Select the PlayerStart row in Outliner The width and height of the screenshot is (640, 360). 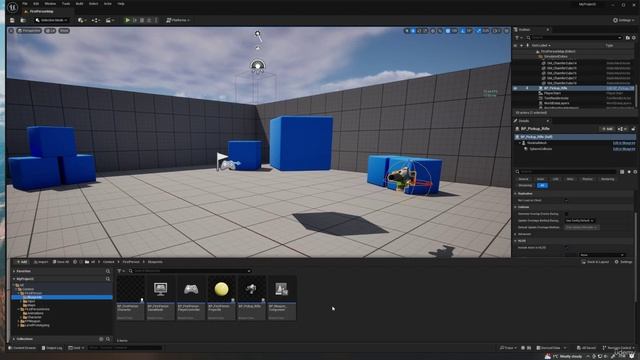pyautogui.click(x=573, y=93)
